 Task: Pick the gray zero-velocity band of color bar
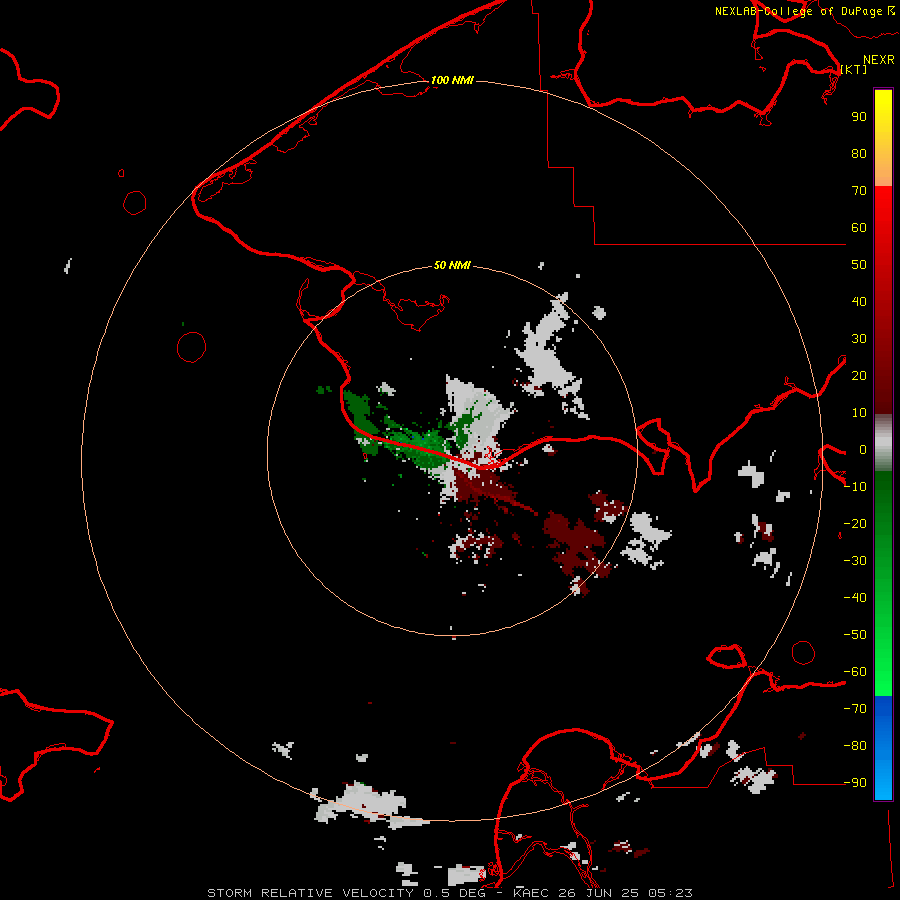(883, 443)
